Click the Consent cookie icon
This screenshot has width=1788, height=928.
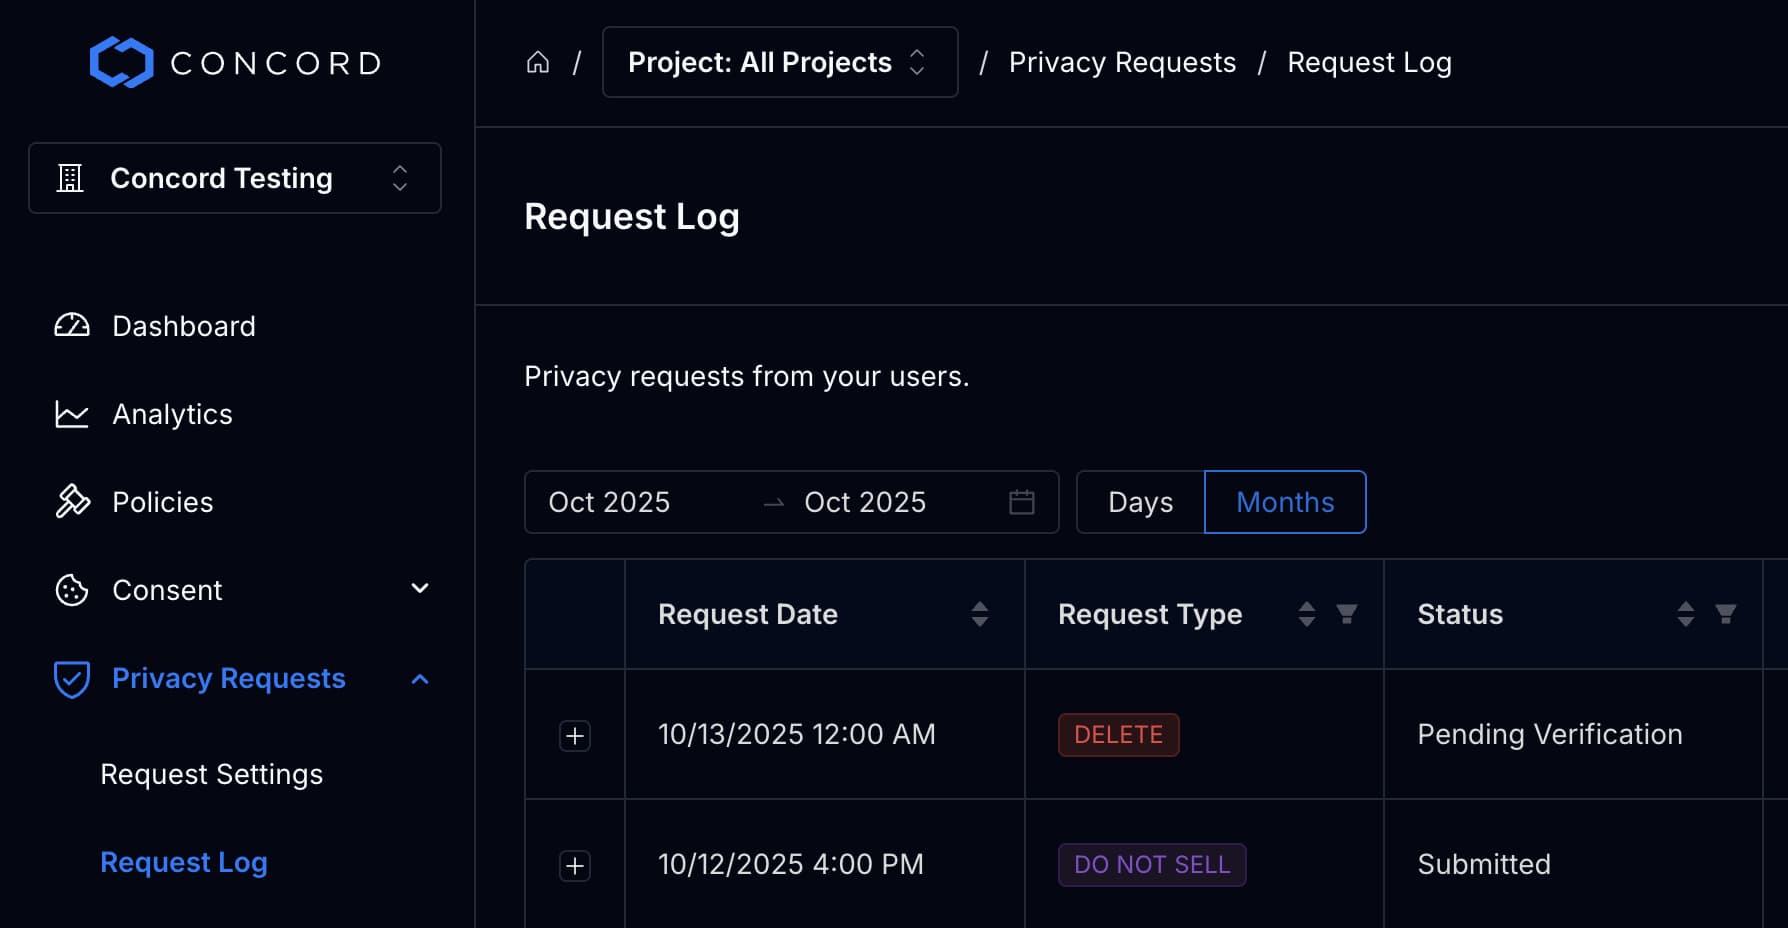(71, 589)
